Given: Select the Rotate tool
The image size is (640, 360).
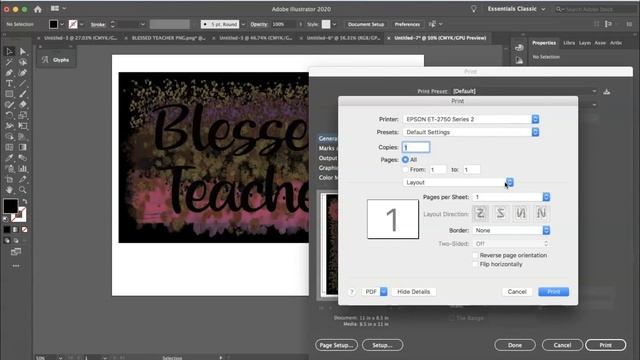Looking at the screenshot, I should pos(9,115).
